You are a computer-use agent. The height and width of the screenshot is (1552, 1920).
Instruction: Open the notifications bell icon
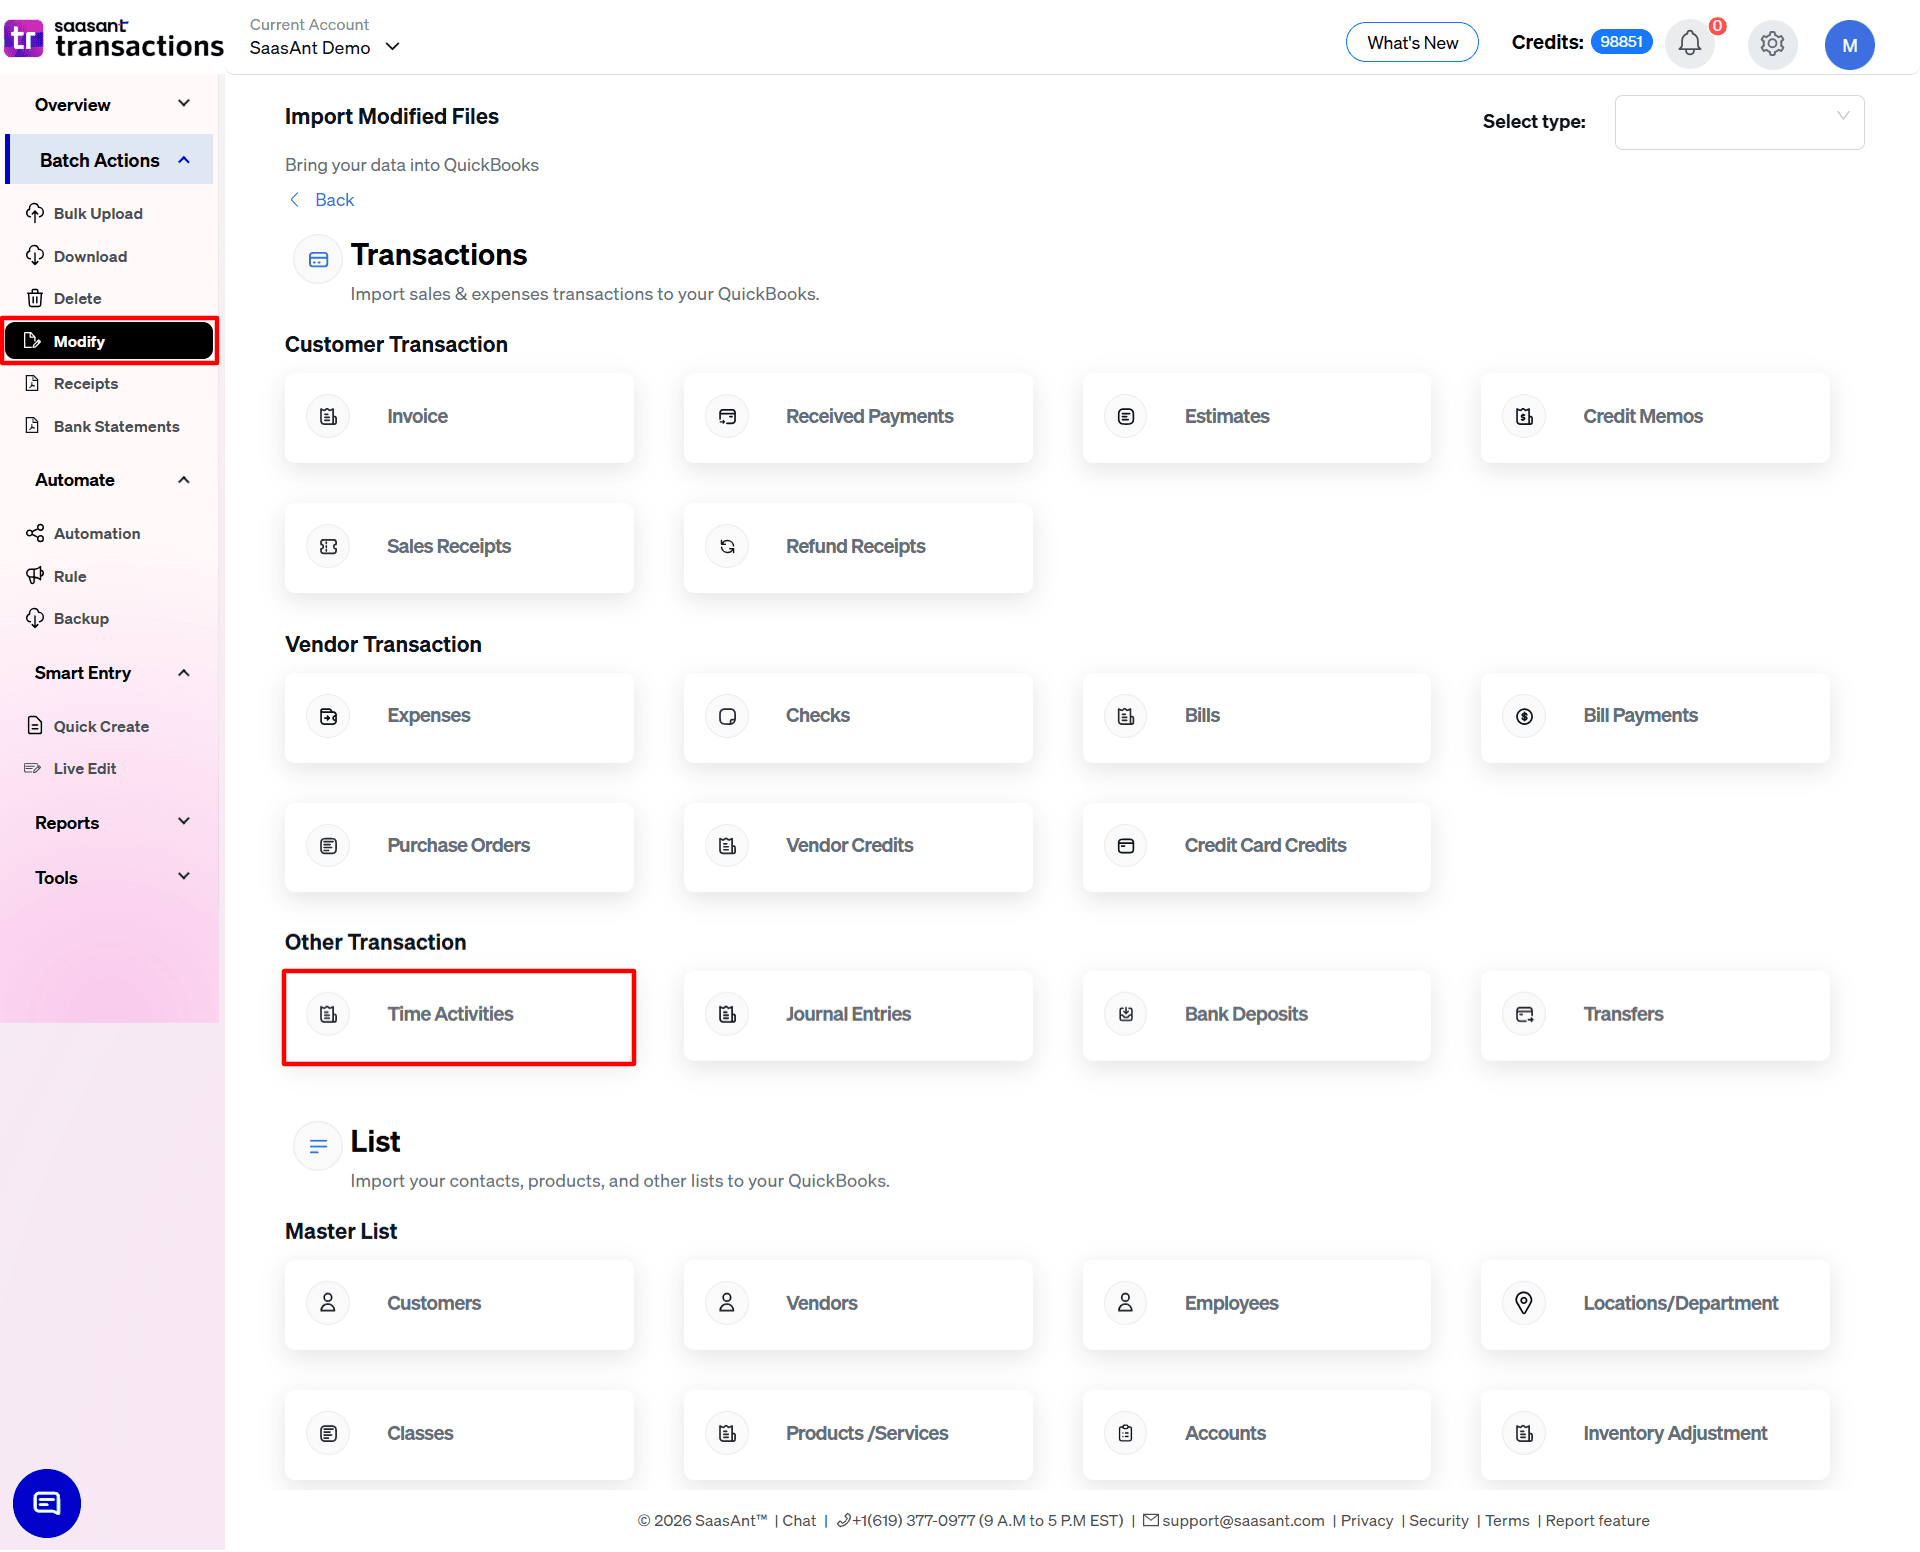point(1689,44)
